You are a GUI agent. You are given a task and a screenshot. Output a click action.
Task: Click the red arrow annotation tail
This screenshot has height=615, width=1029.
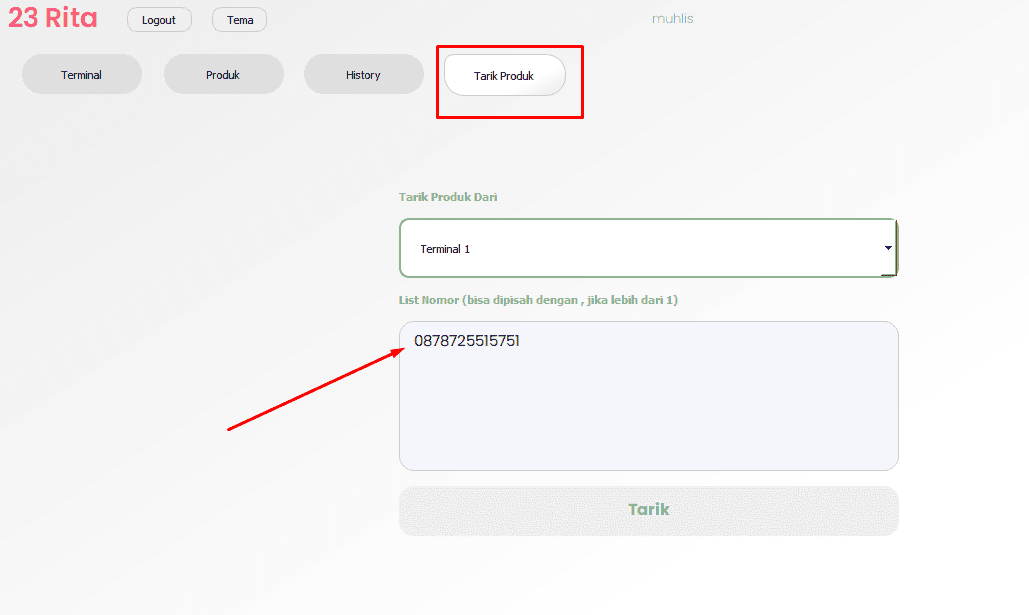pos(232,429)
